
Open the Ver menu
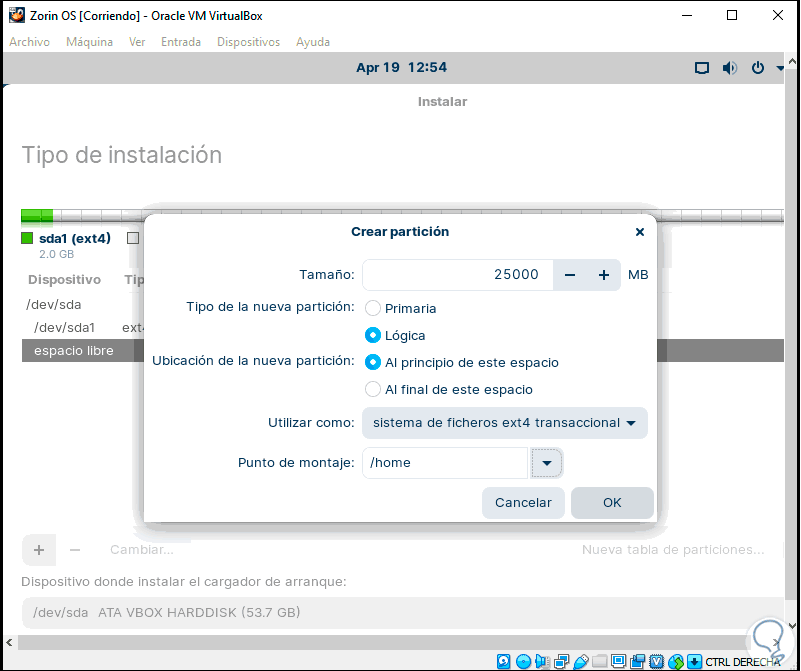[137, 42]
